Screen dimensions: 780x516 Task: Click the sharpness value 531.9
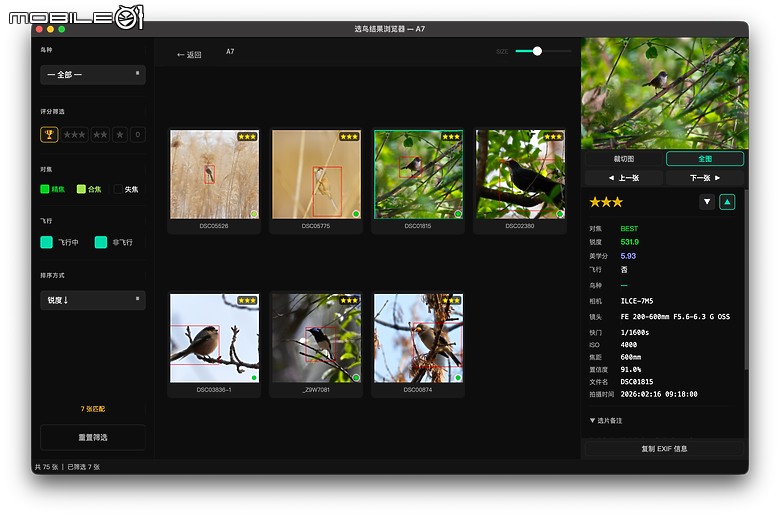click(629, 242)
